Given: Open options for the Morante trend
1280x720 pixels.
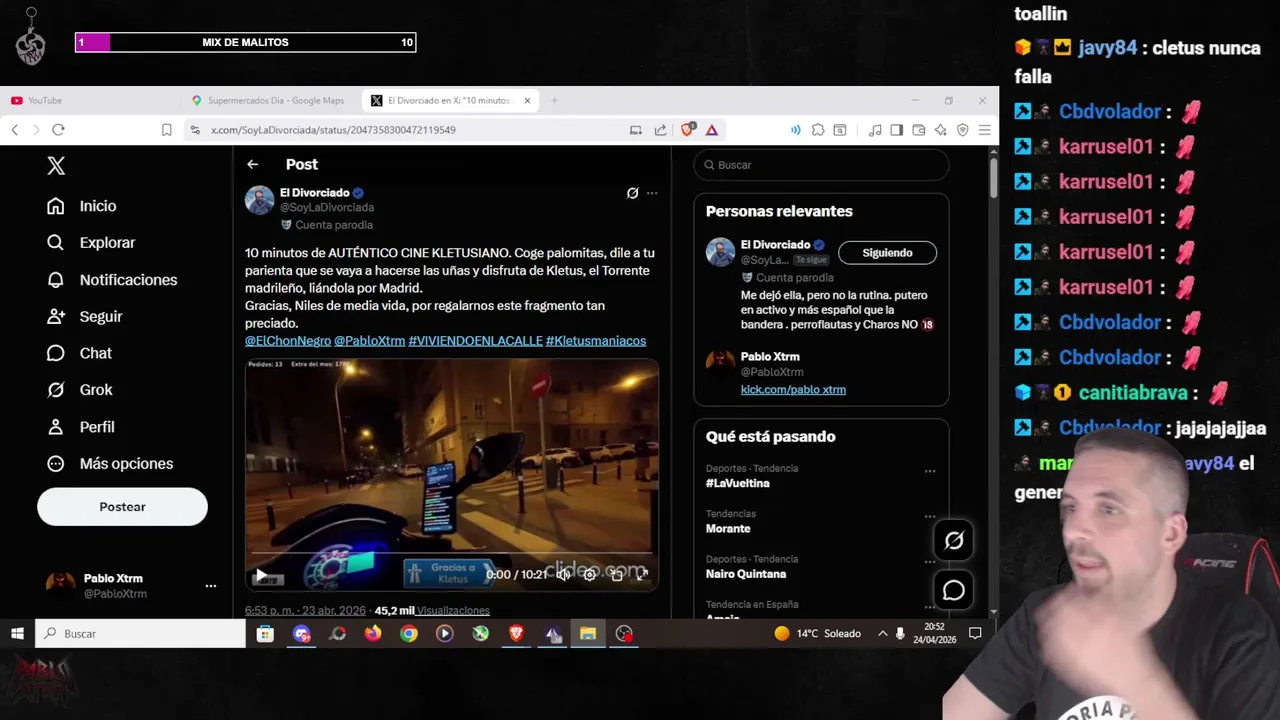Looking at the screenshot, I should coord(930,517).
